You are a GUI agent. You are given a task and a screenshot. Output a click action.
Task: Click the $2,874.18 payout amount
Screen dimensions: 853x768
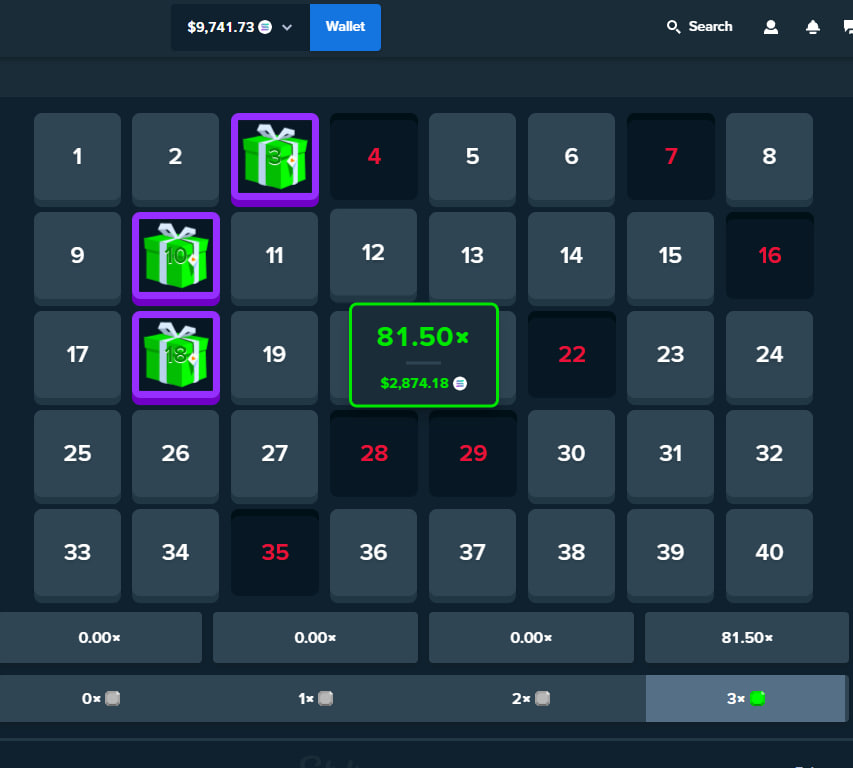(415, 383)
